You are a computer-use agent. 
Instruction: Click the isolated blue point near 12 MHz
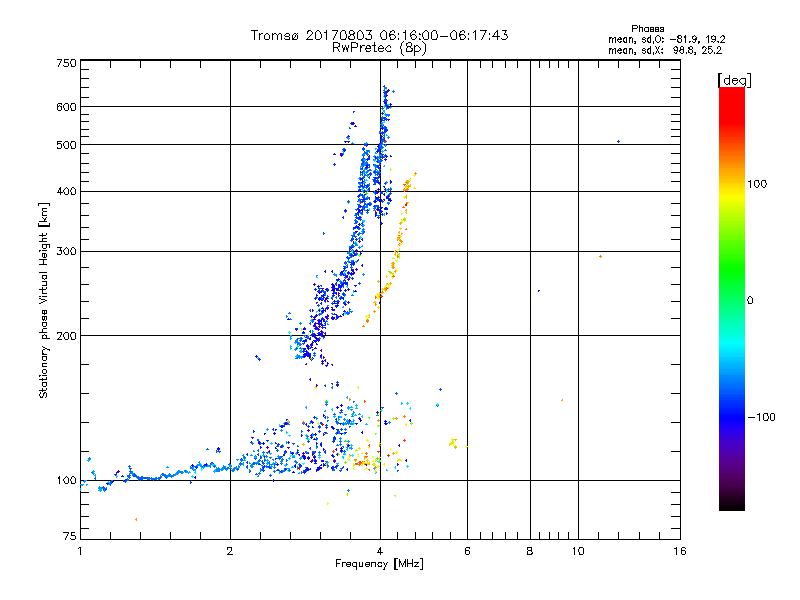coord(618,142)
